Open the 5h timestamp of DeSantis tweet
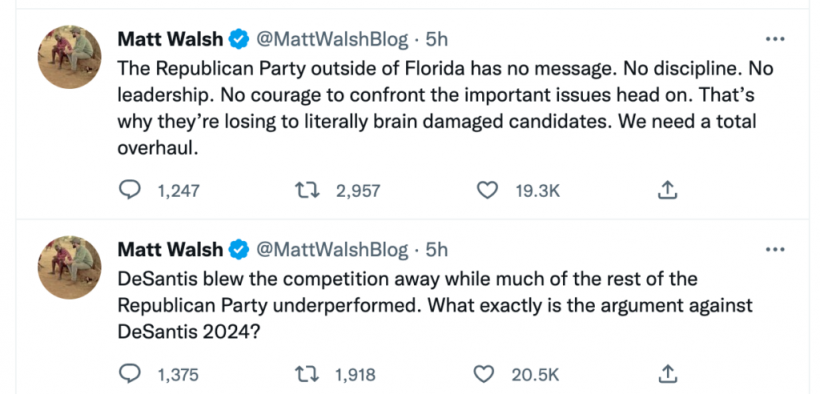820x394 pixels. click(x=436, y=250)
